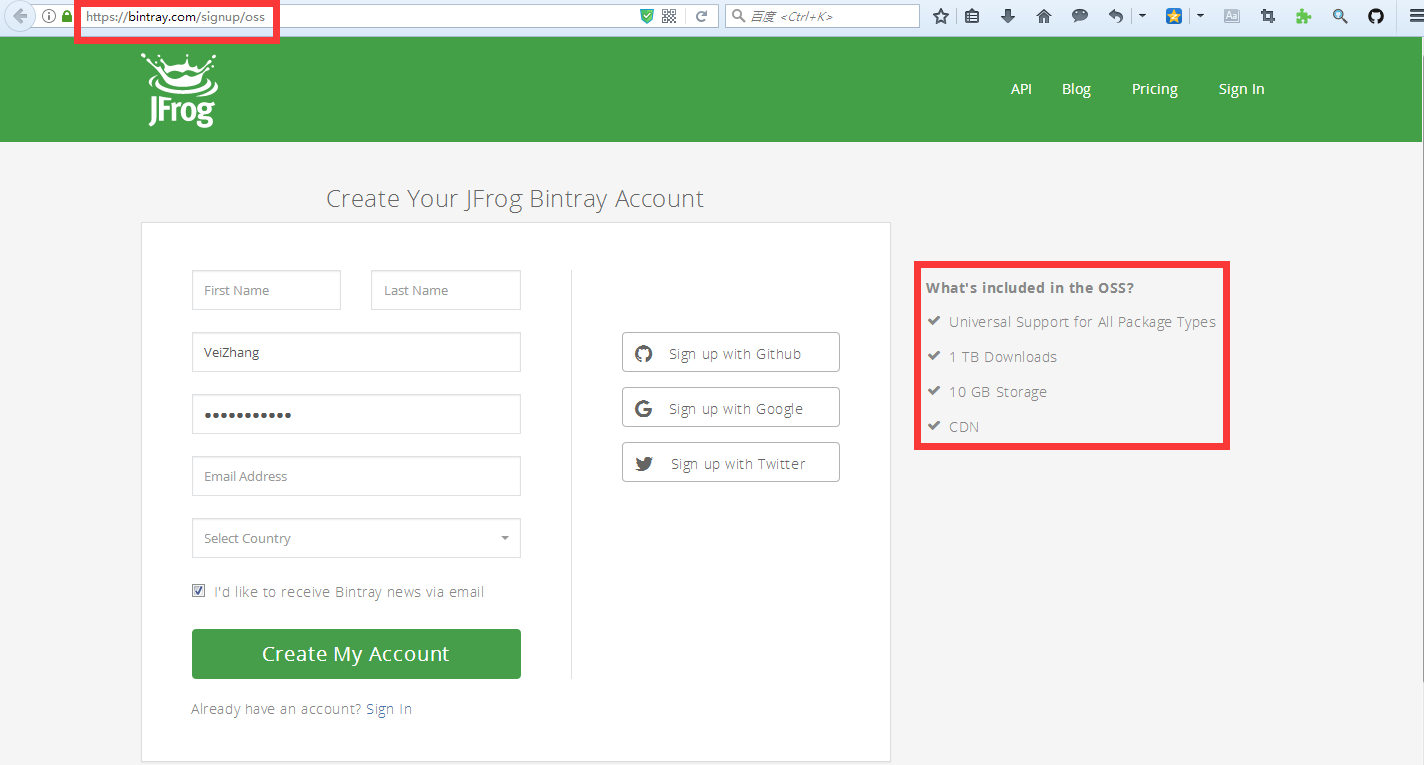This screenshot has width=1424, height=765.
Task: Click the 'CDN' feature text
Action: click(x=964, y=427)
